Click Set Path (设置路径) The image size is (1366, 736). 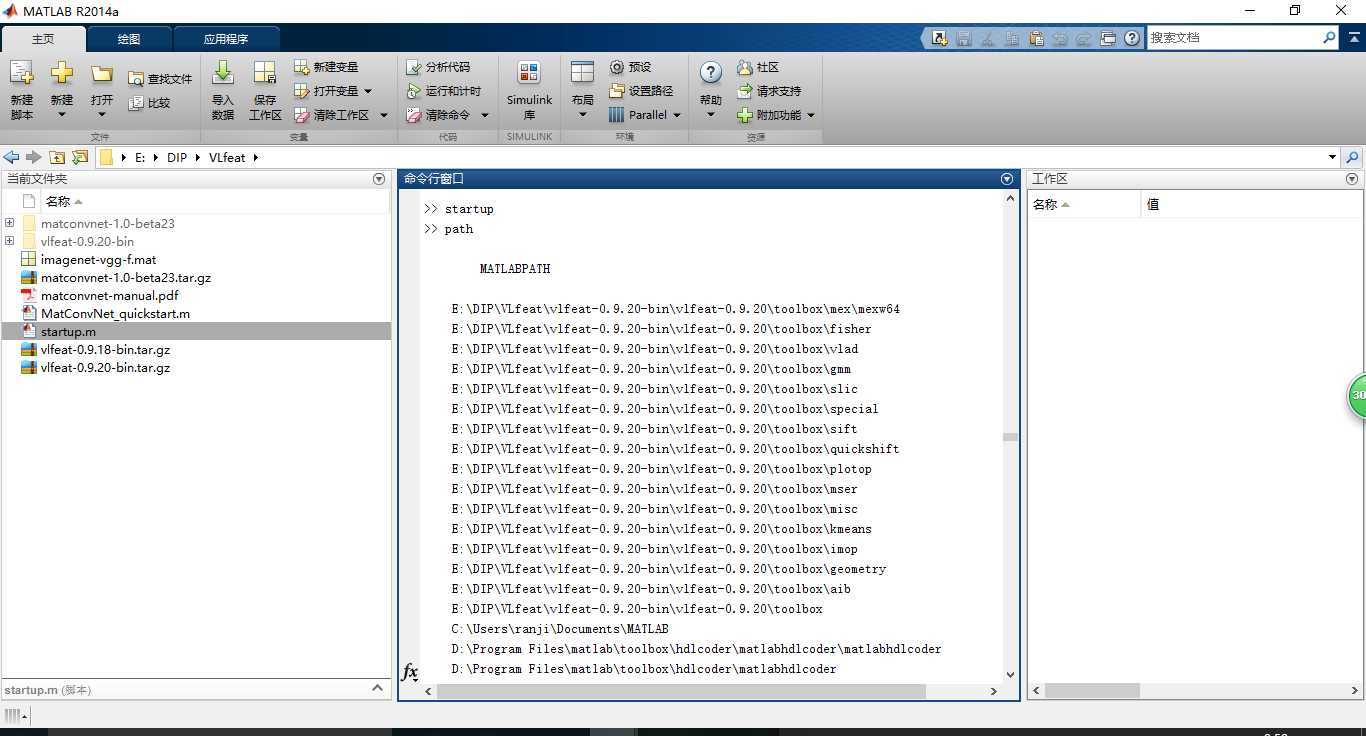[x=641, y=91]
